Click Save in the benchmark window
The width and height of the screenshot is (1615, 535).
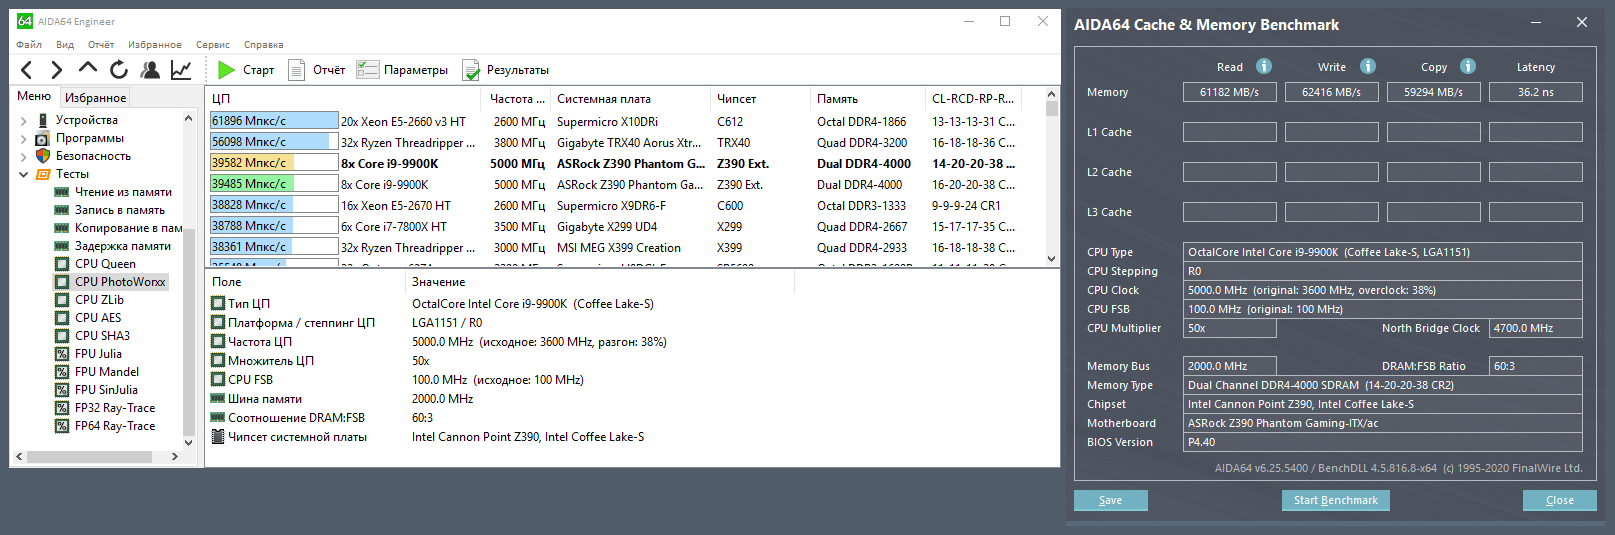pyautogui.click(x=1110, y=500)
